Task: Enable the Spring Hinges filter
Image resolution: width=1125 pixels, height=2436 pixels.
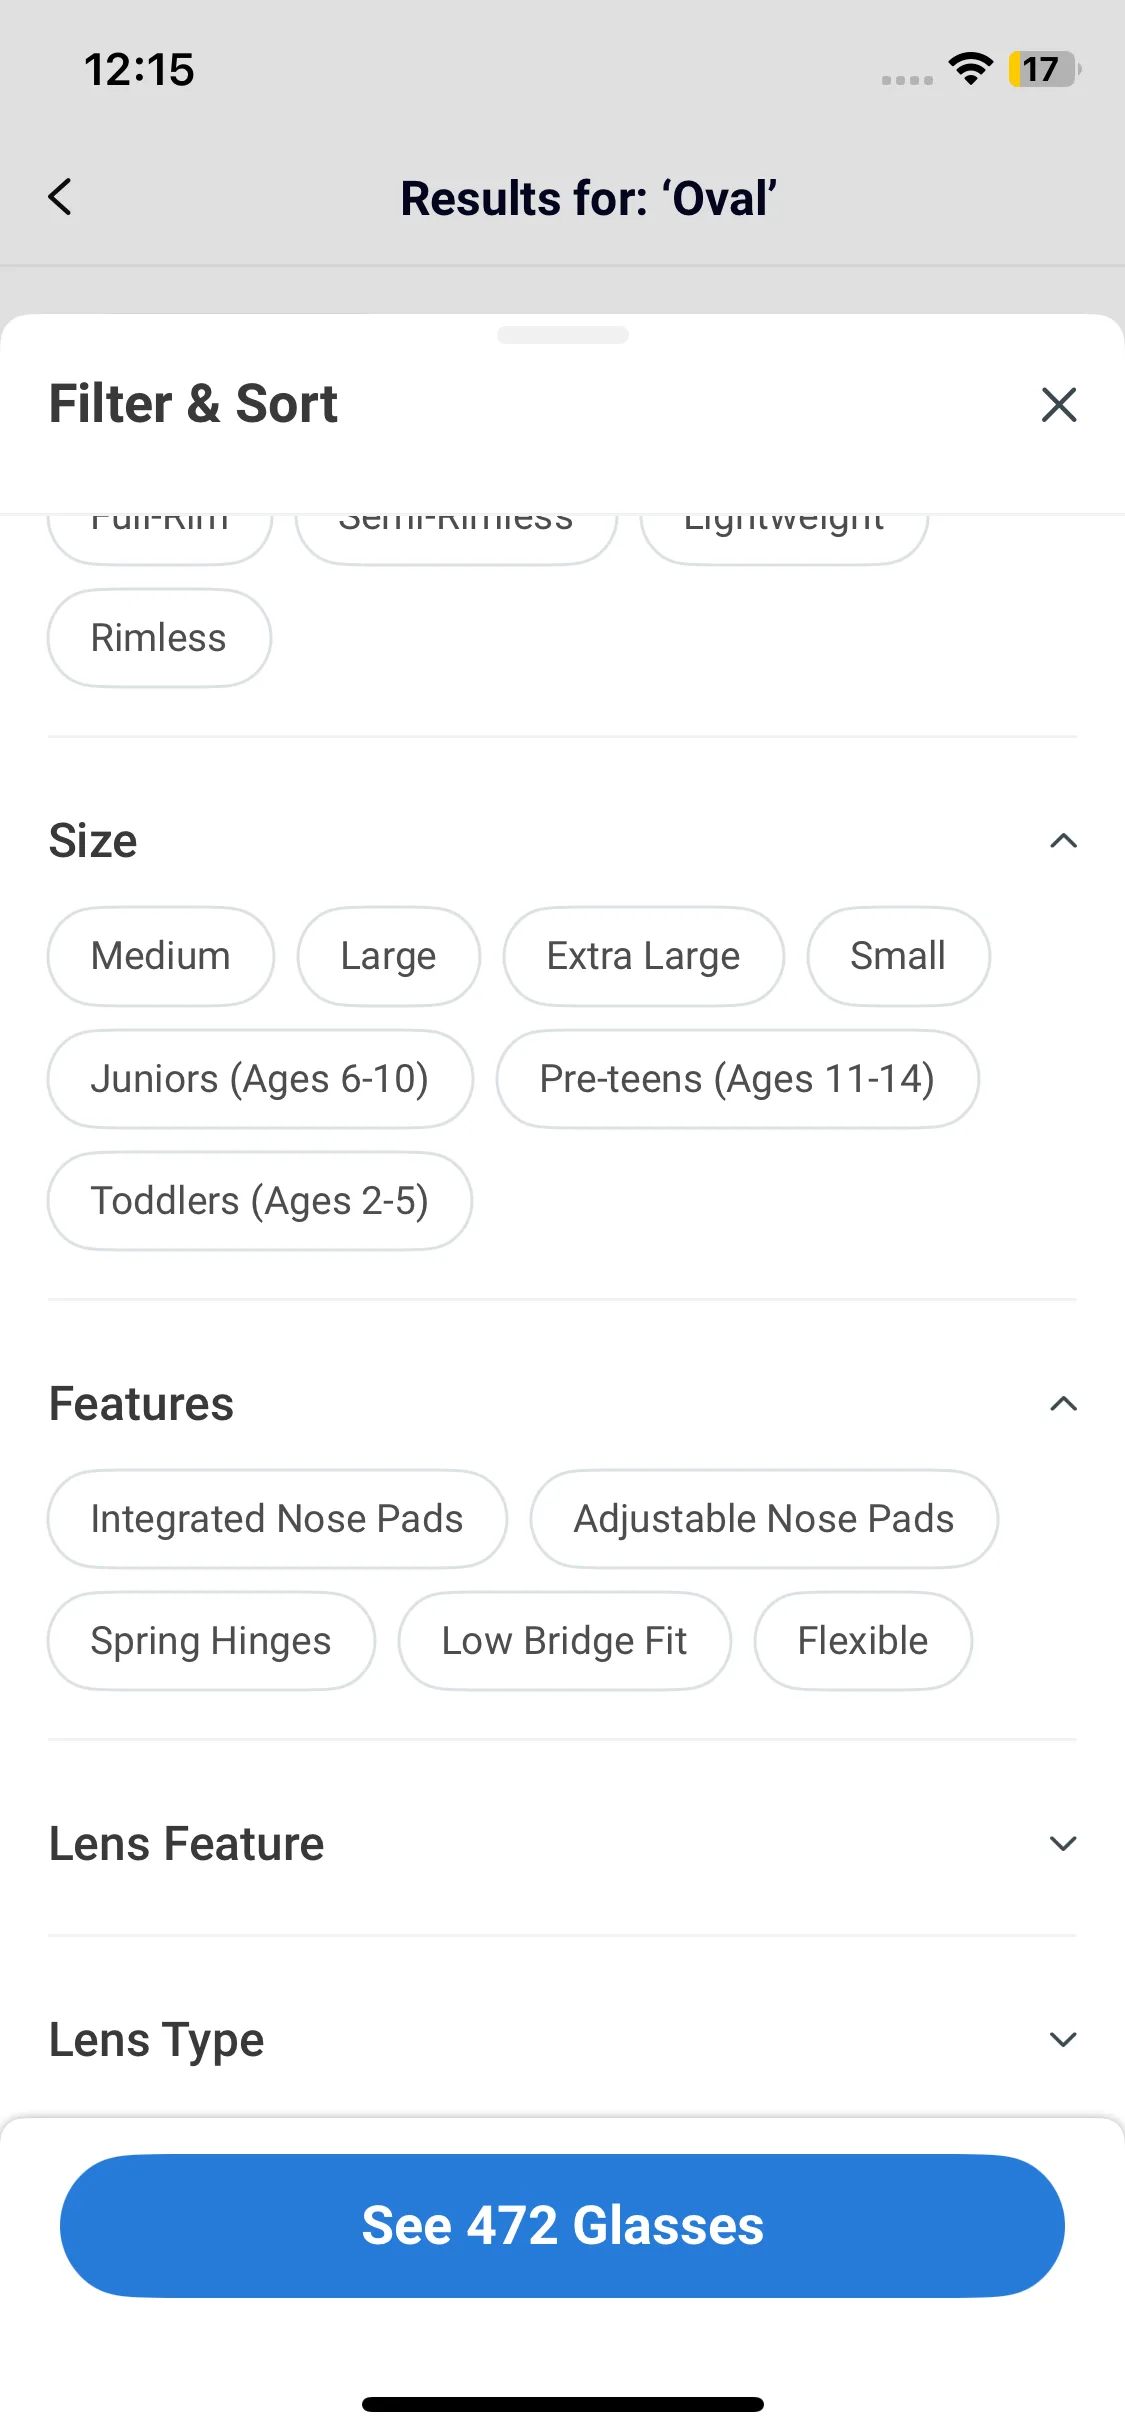Action: coord(210,1641)
